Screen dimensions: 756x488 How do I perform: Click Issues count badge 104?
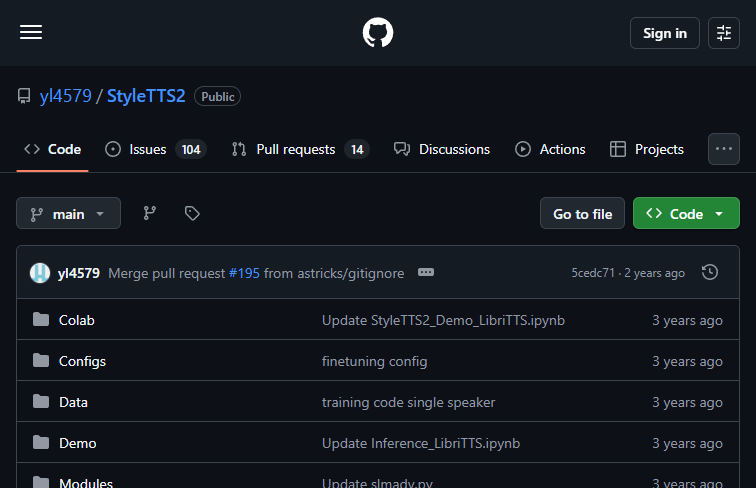[x=191, y=149]
